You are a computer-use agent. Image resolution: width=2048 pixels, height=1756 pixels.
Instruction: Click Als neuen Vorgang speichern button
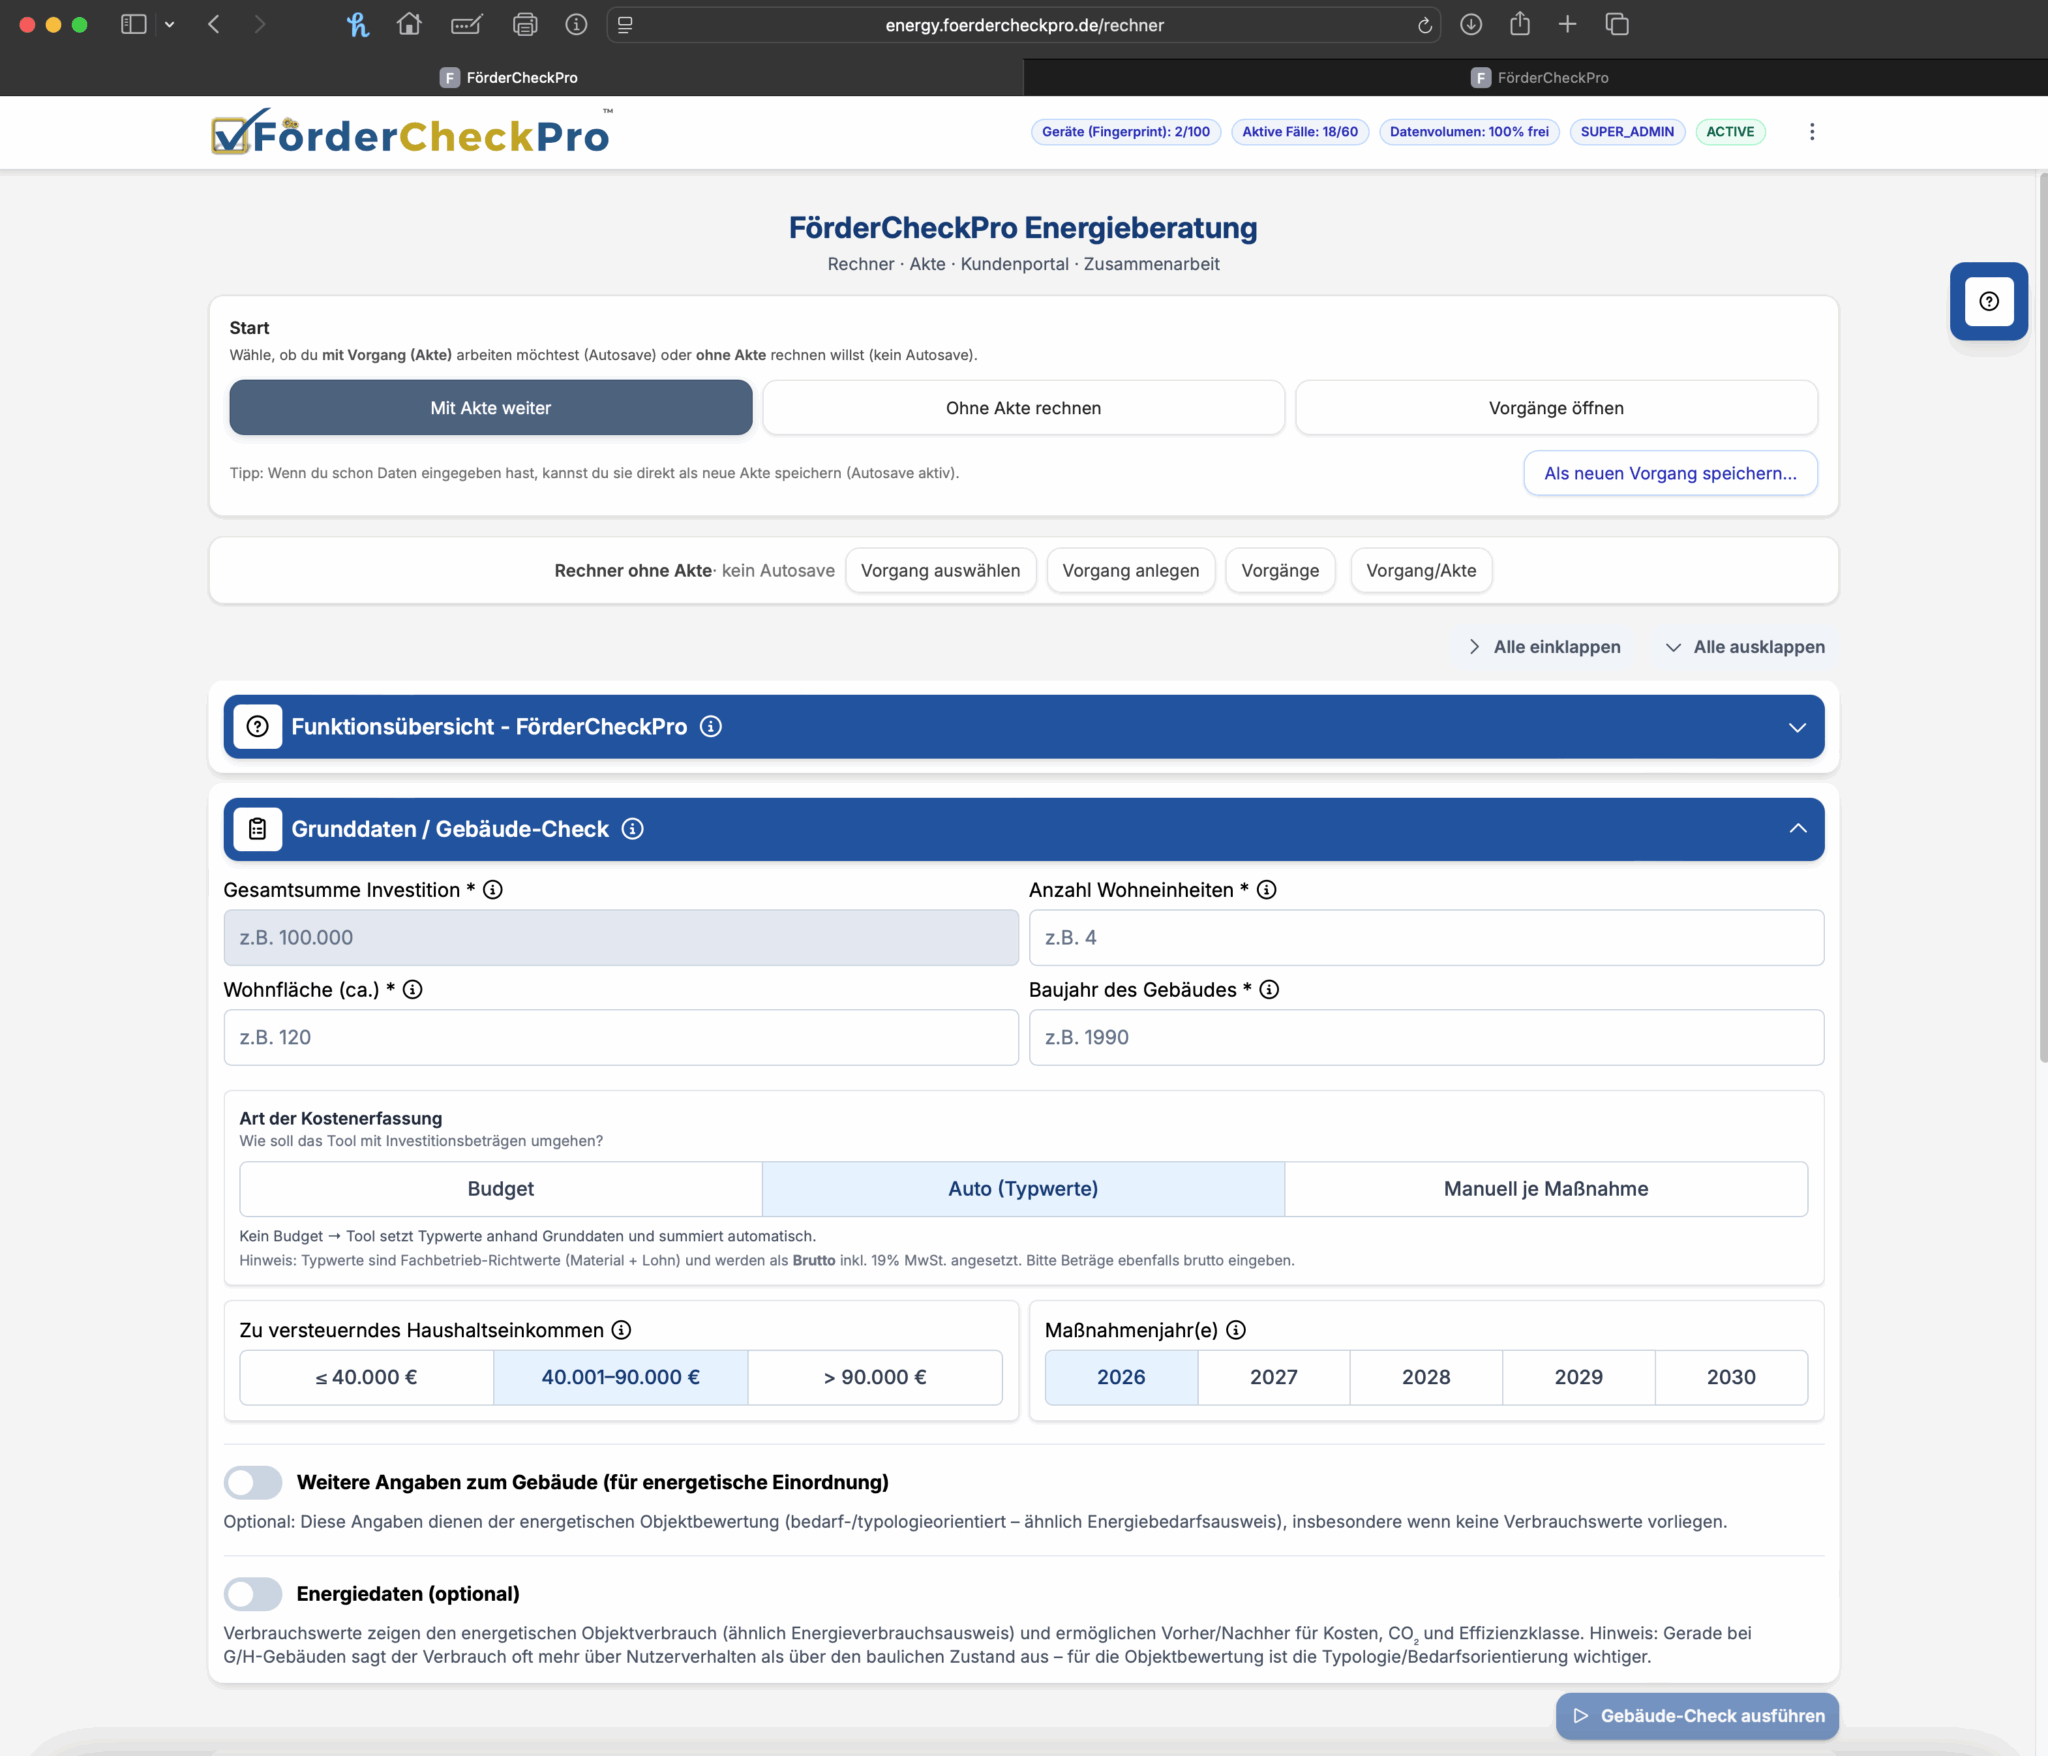click(1669, 473)
